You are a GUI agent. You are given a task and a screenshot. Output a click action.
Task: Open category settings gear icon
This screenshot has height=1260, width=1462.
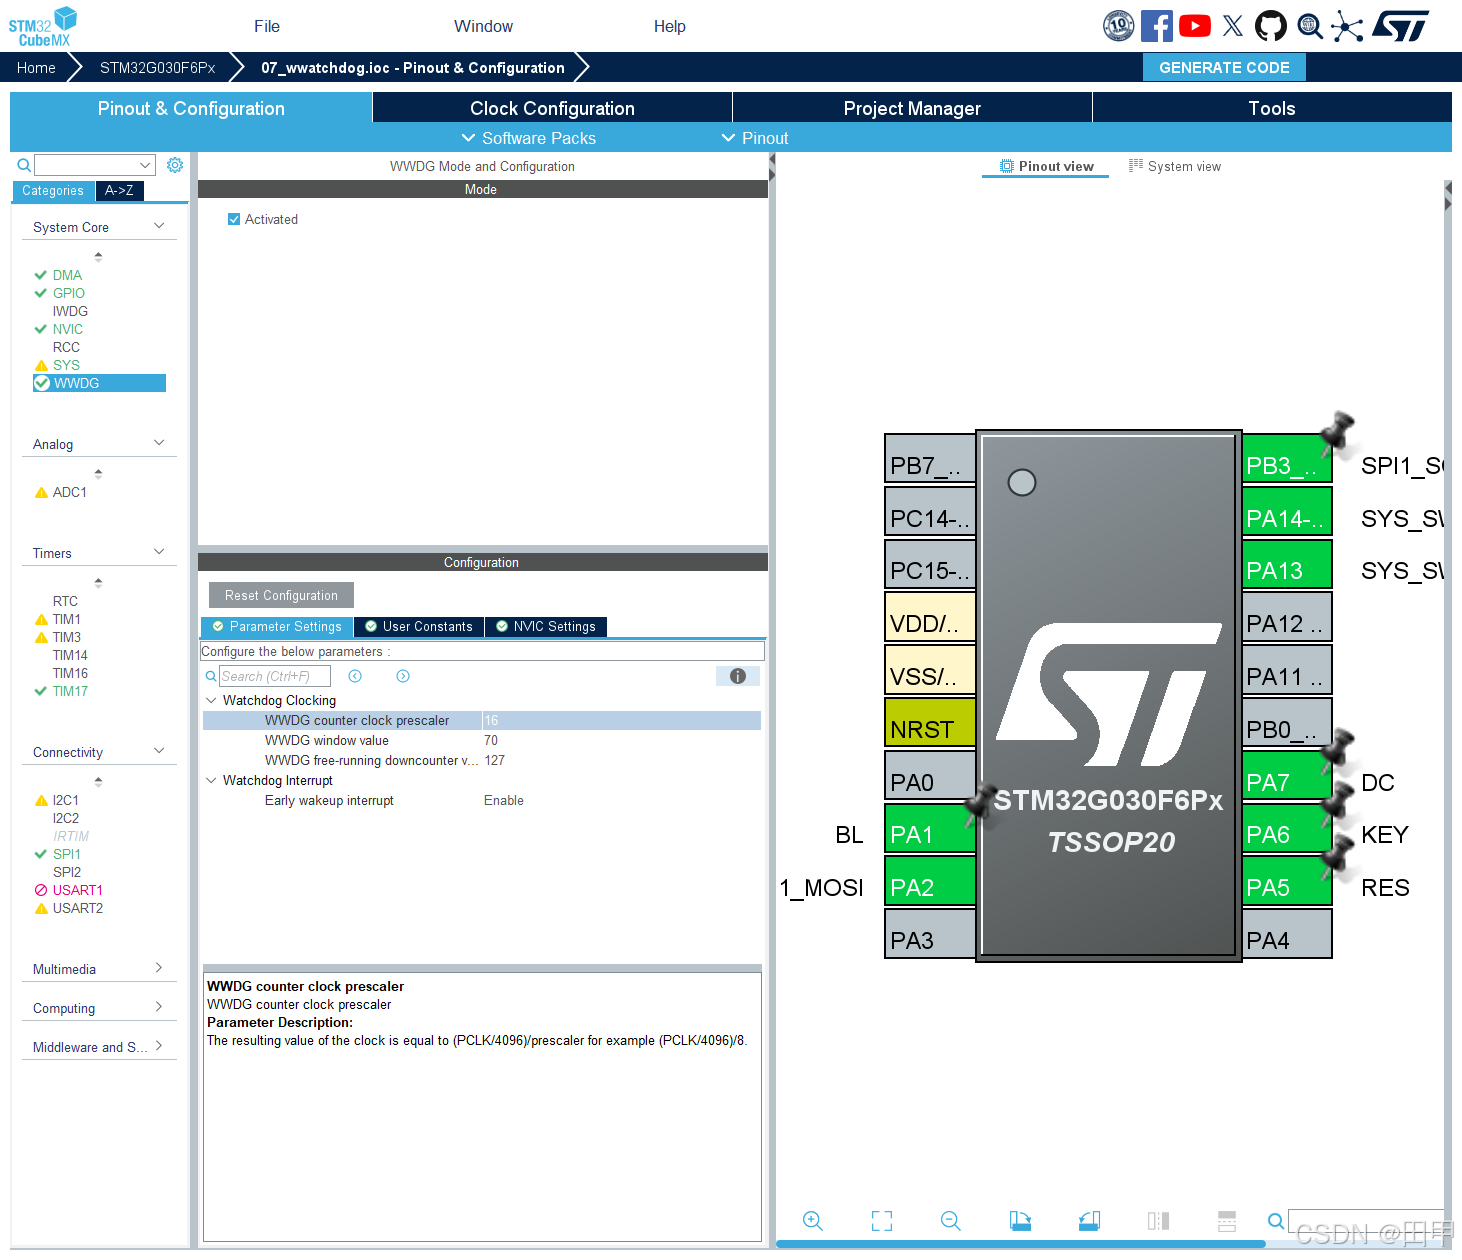(175, 165)
